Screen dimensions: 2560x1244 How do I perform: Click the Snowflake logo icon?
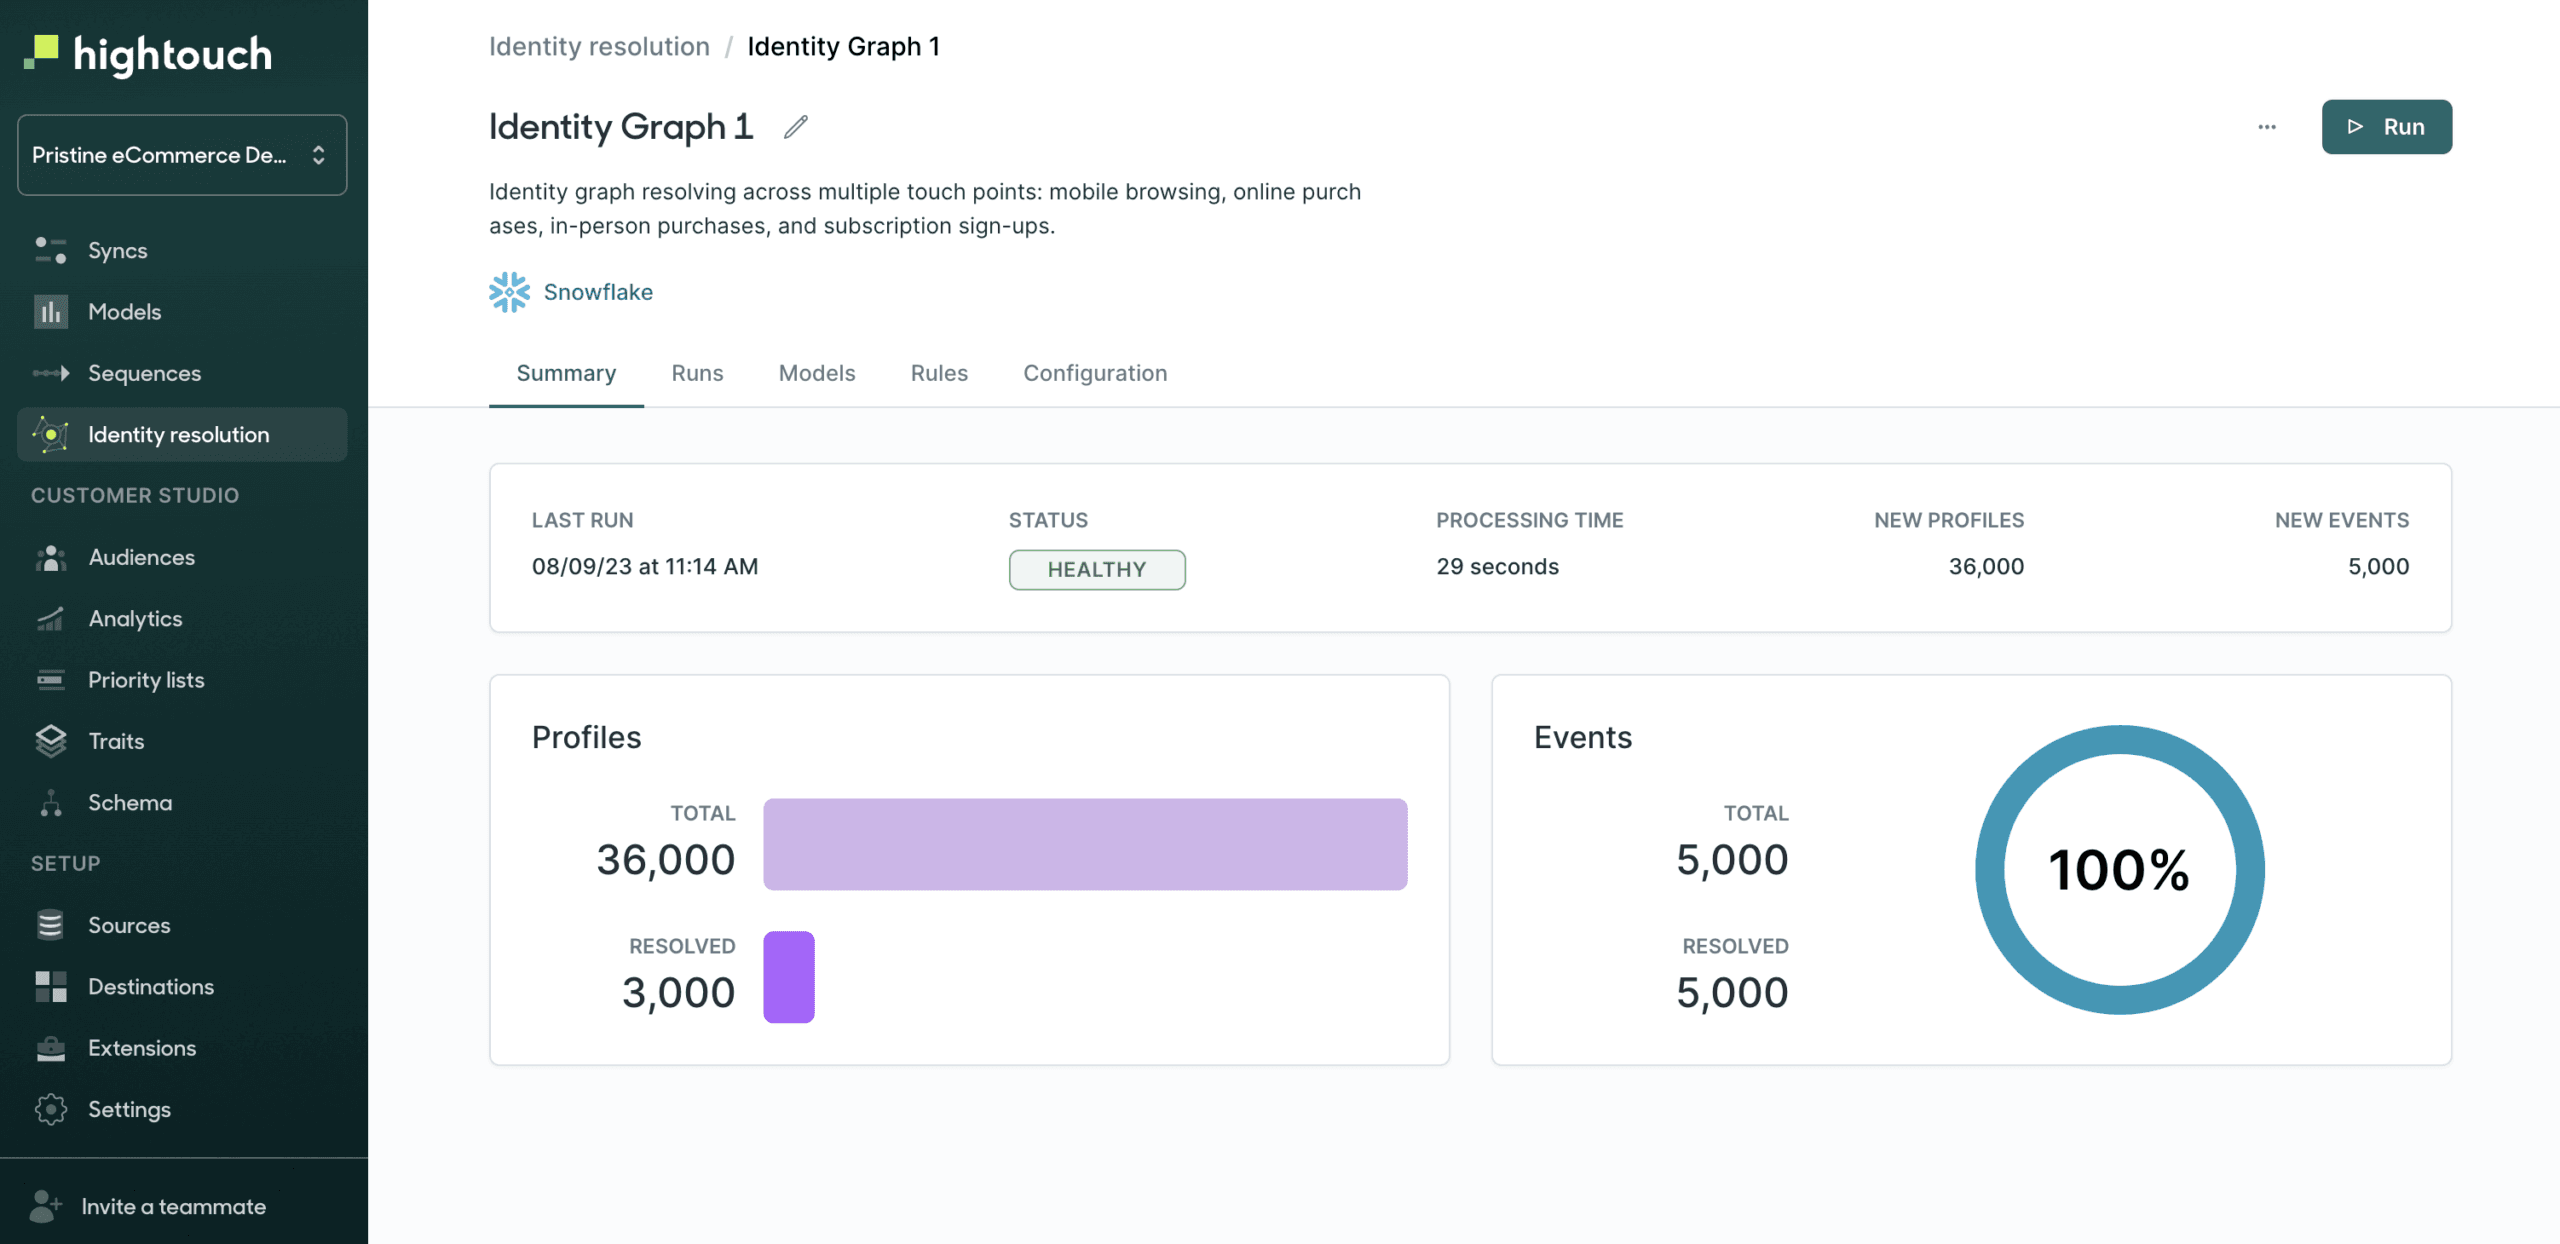[509, 292]
